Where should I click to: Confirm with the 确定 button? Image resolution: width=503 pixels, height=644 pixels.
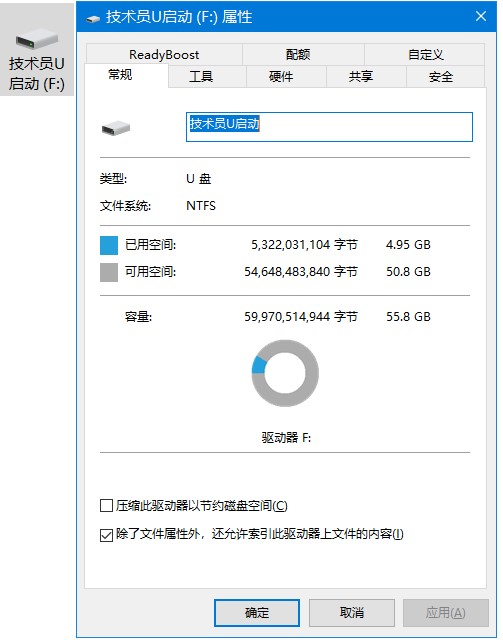(x=257, y=612)
